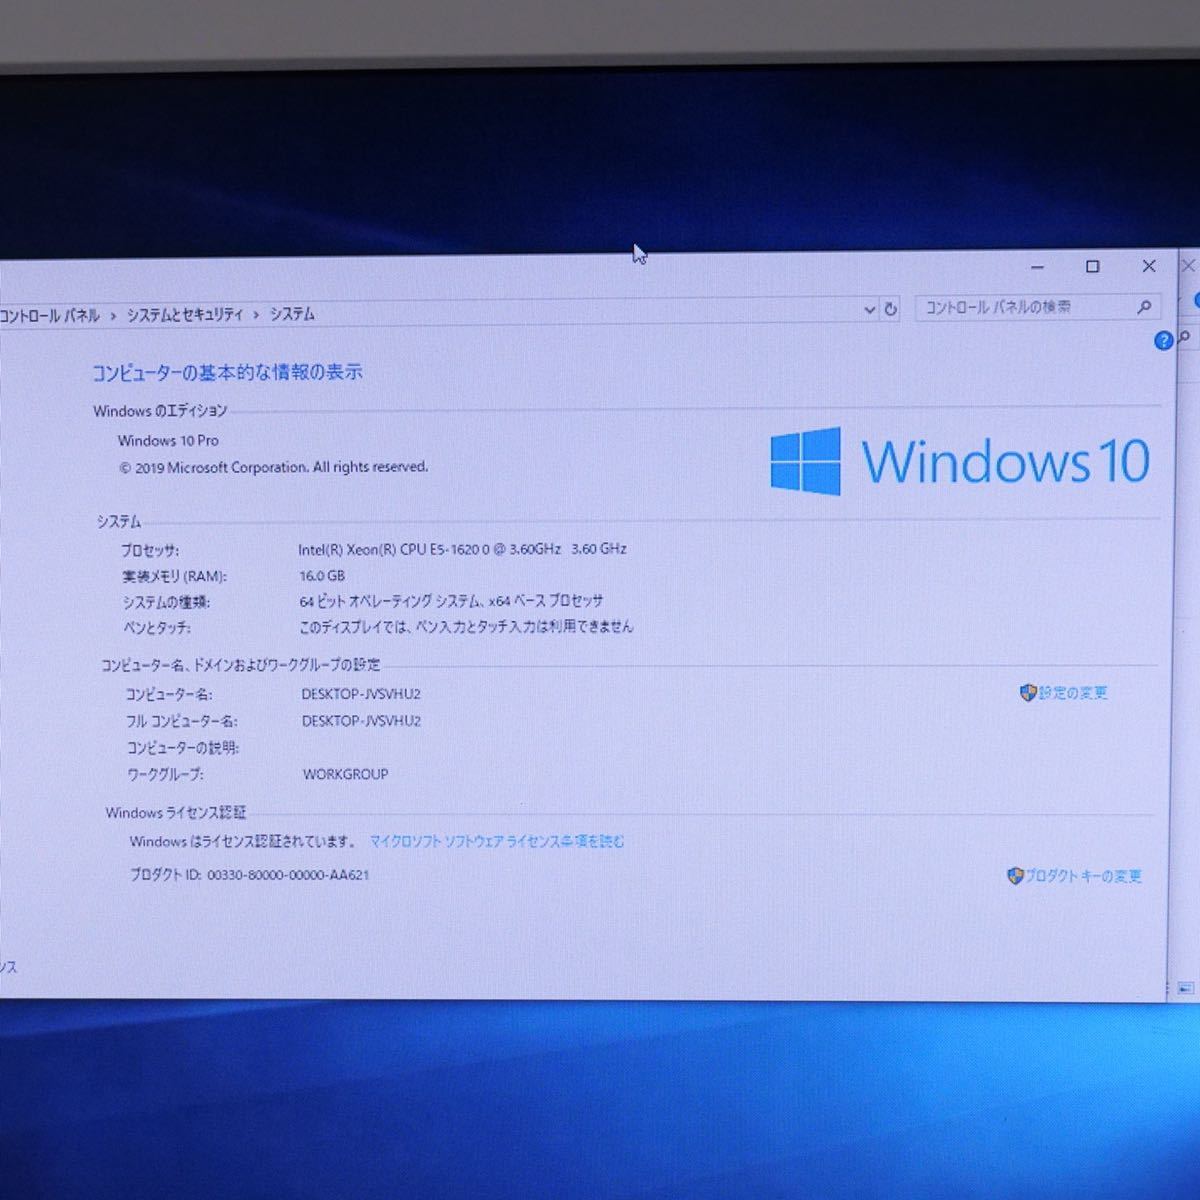Click the Microsoft copyright 2019 text
Image resolution: width=1200 pixels, height=1200 pixels.
[273, 467]
